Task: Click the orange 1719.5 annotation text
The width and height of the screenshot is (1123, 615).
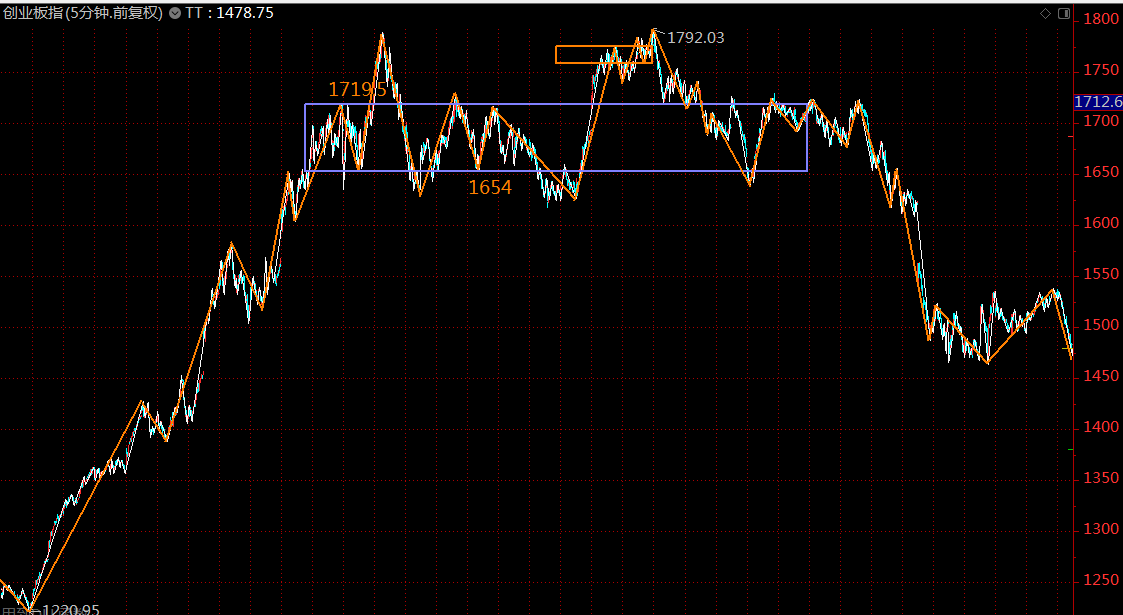Action: pyautogui.click(x=357, y=90)
